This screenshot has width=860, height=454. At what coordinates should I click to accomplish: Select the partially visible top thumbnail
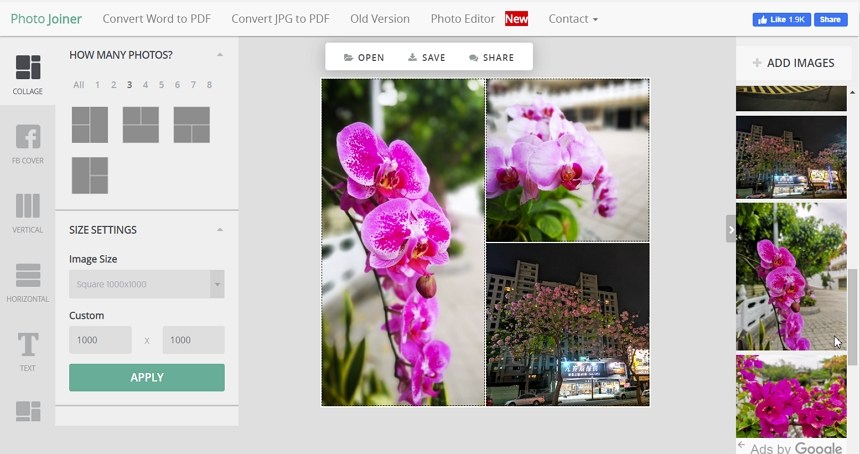[791, 99]
